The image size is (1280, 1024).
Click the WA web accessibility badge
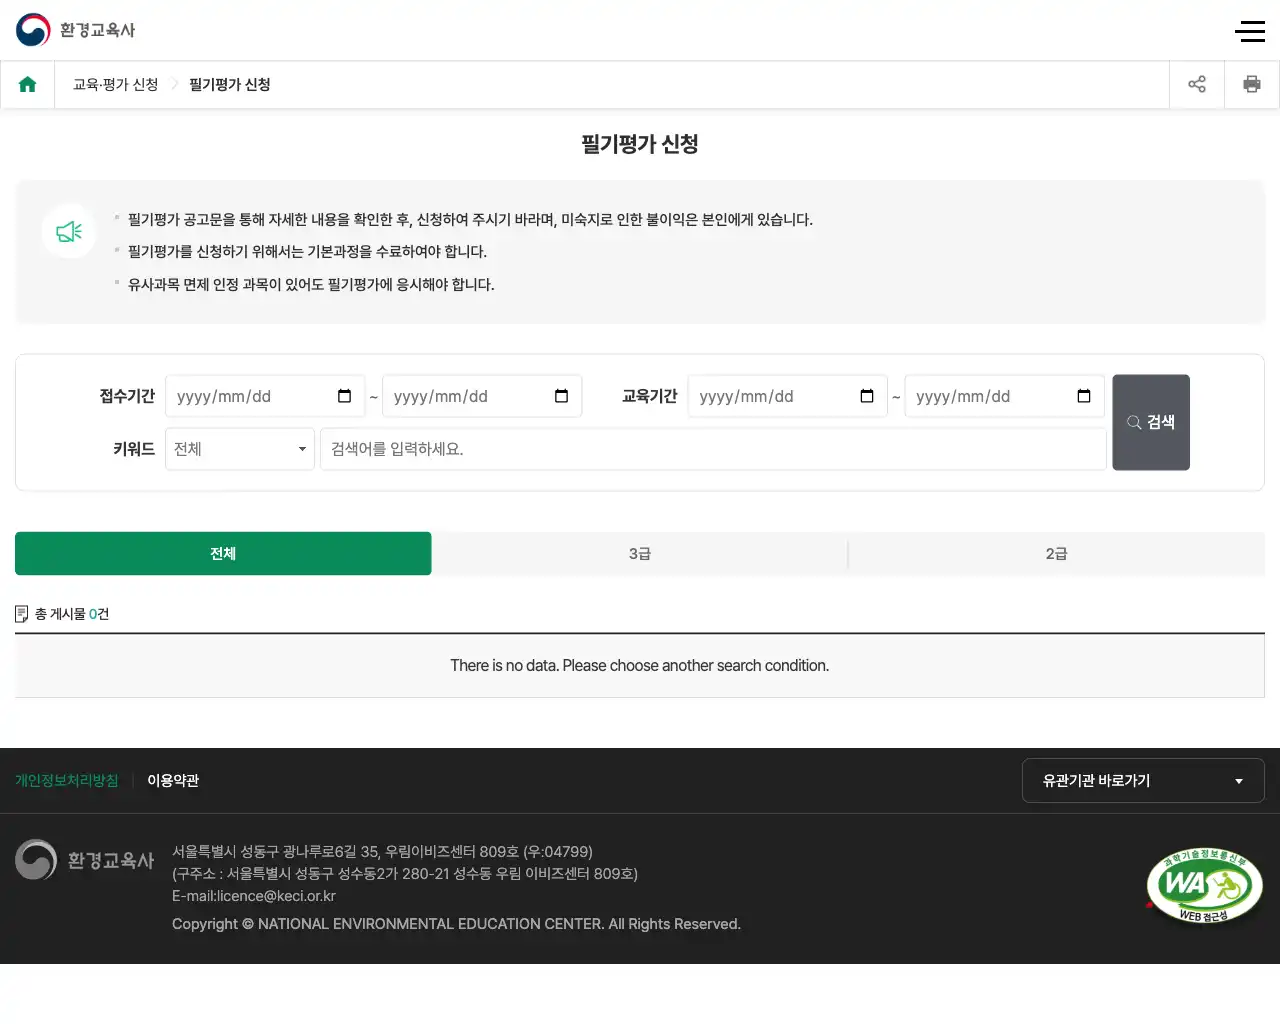[1204, 886]
